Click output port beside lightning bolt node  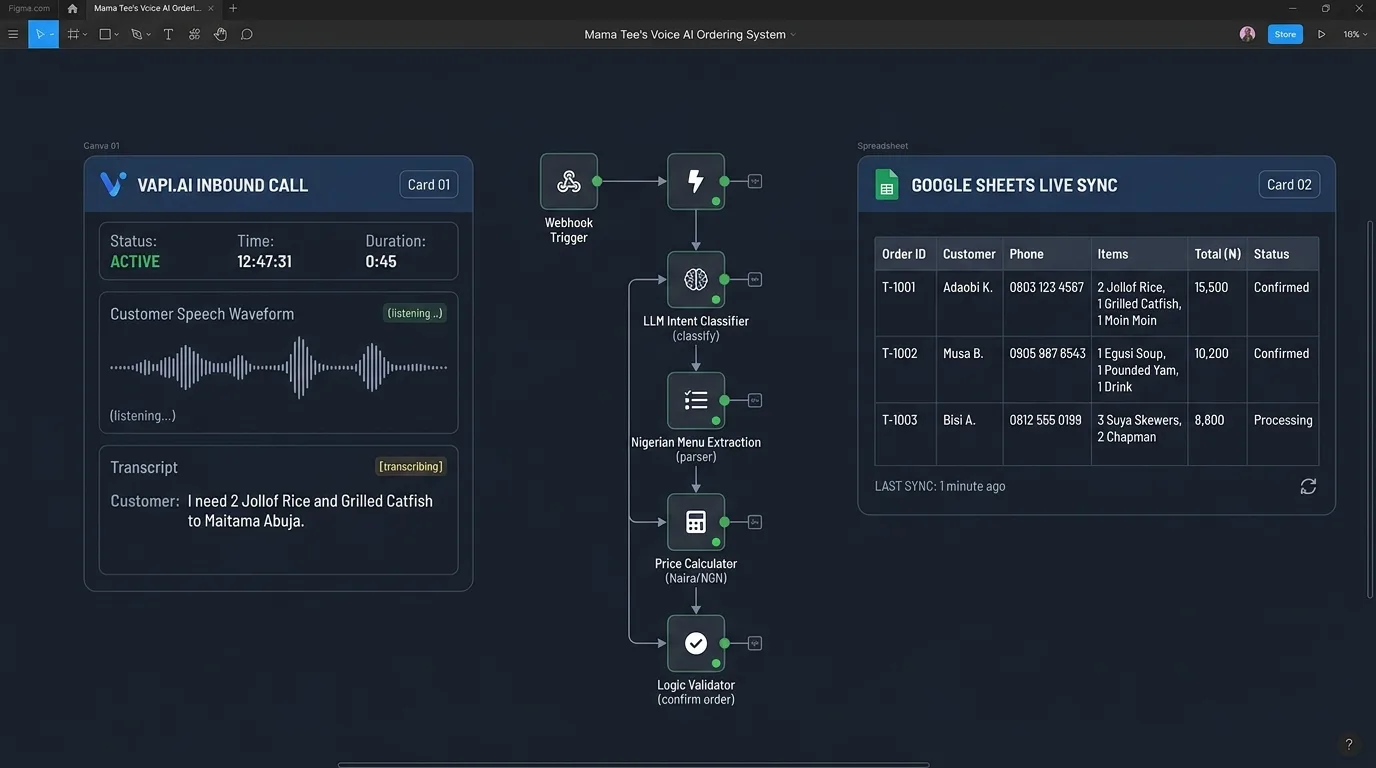pyautogui.click(x=755, y=181)
